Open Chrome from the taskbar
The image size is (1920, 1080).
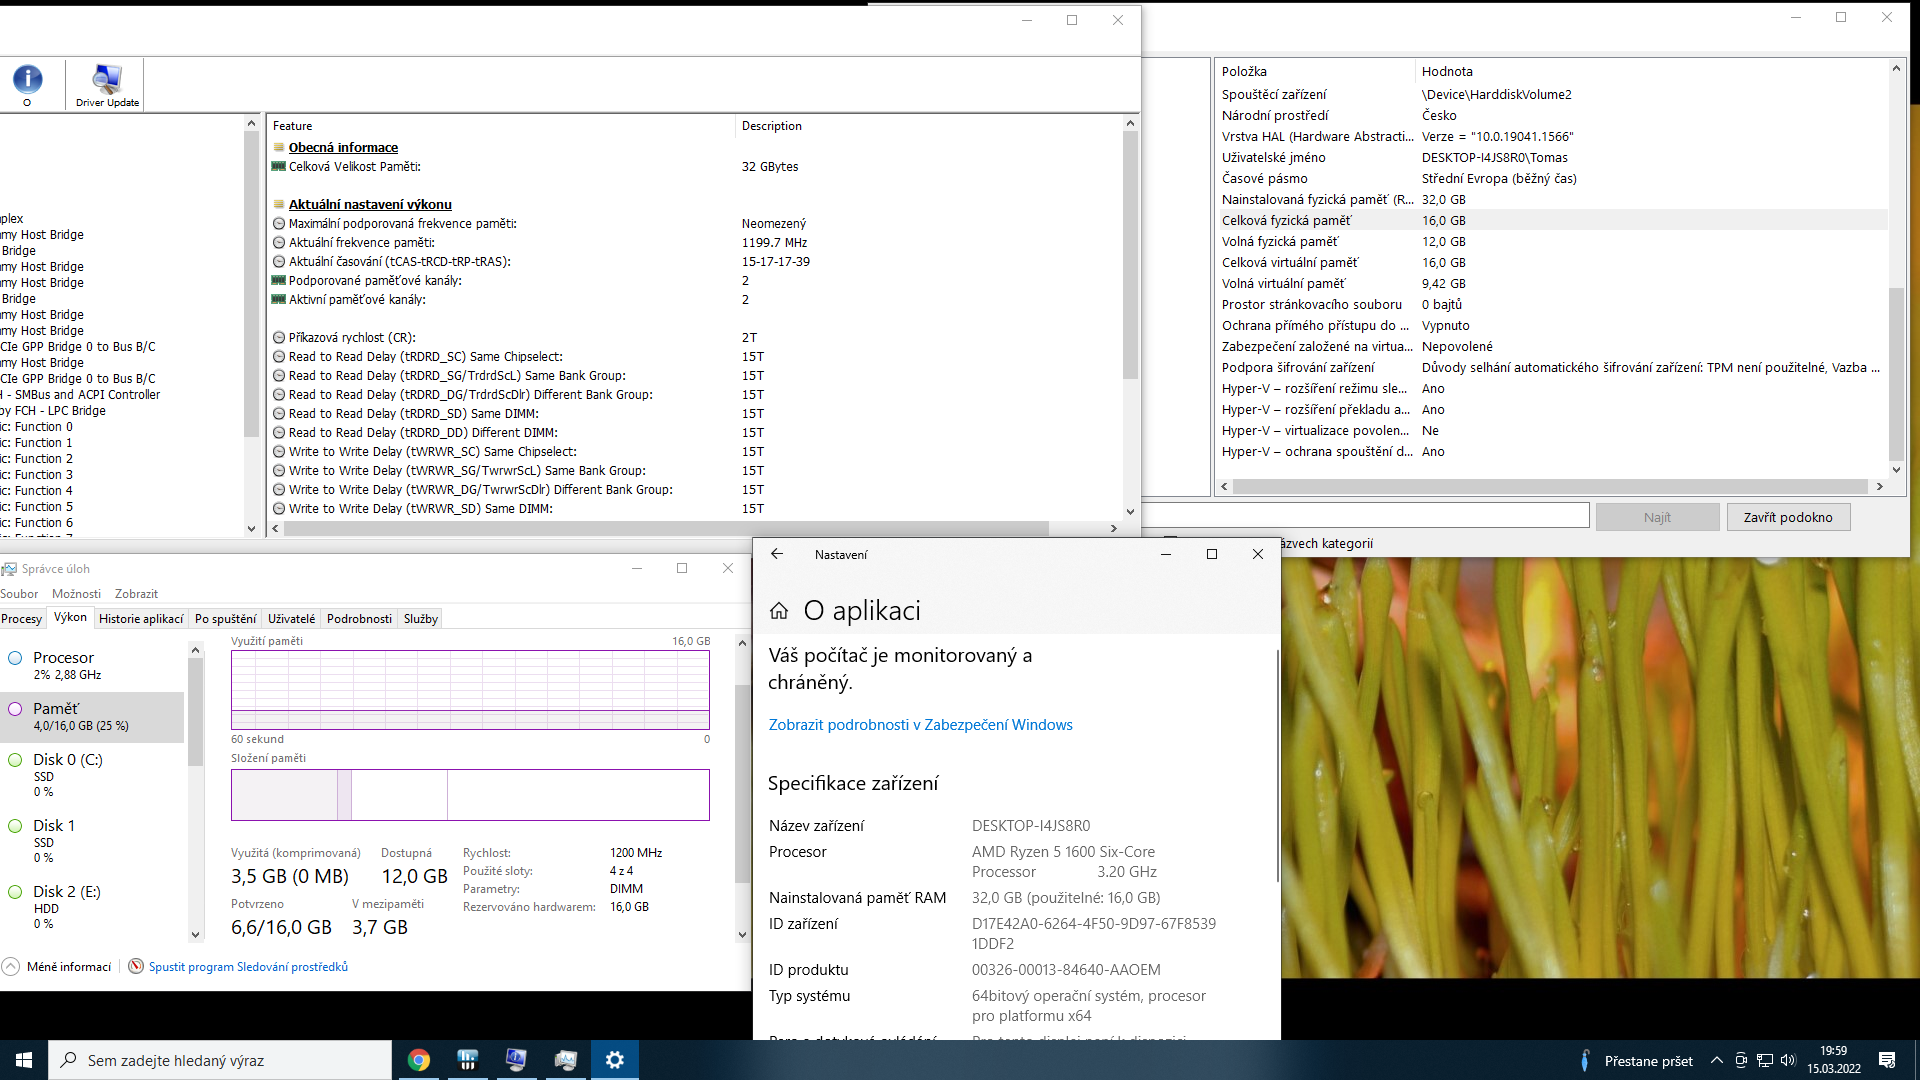(419, 1060)
